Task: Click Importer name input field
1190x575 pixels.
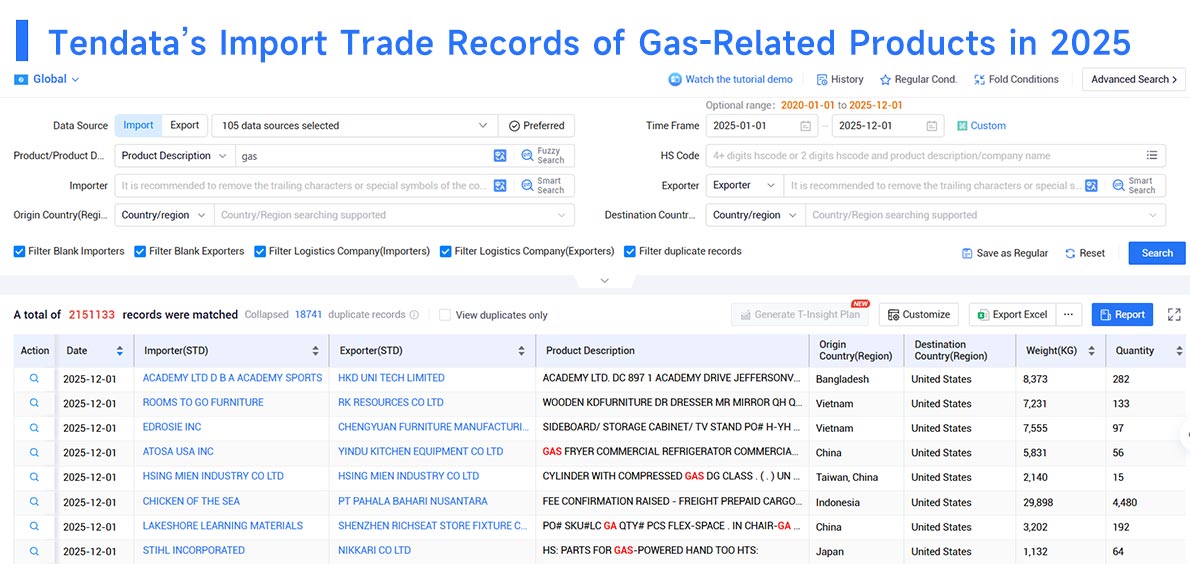Action: (x=303, y=185)
